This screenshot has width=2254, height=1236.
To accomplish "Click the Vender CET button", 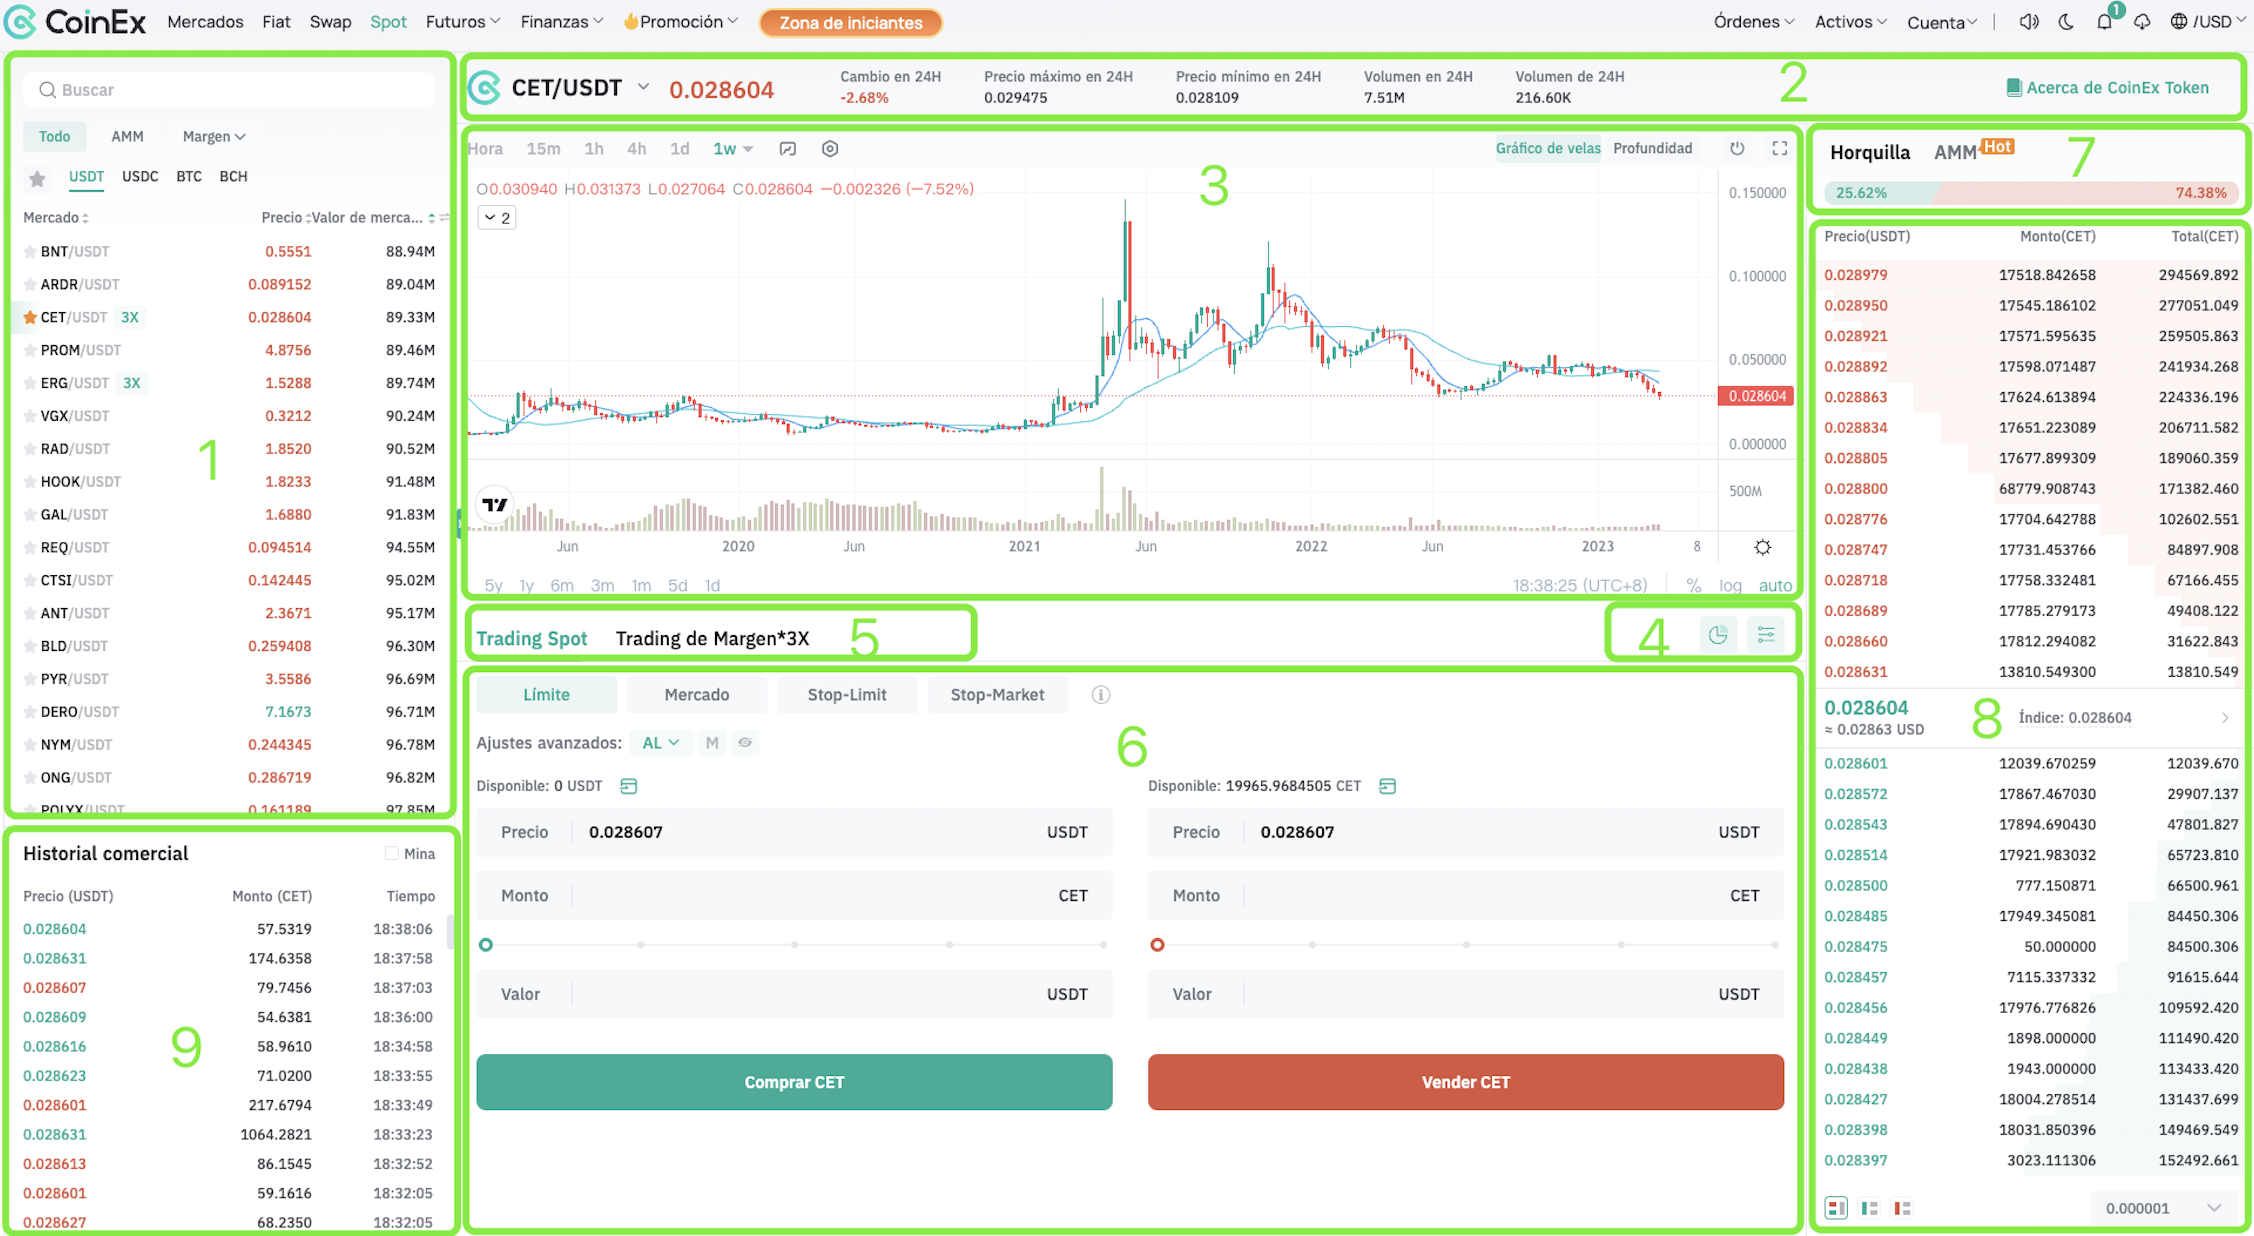I will [1466, 1082].
